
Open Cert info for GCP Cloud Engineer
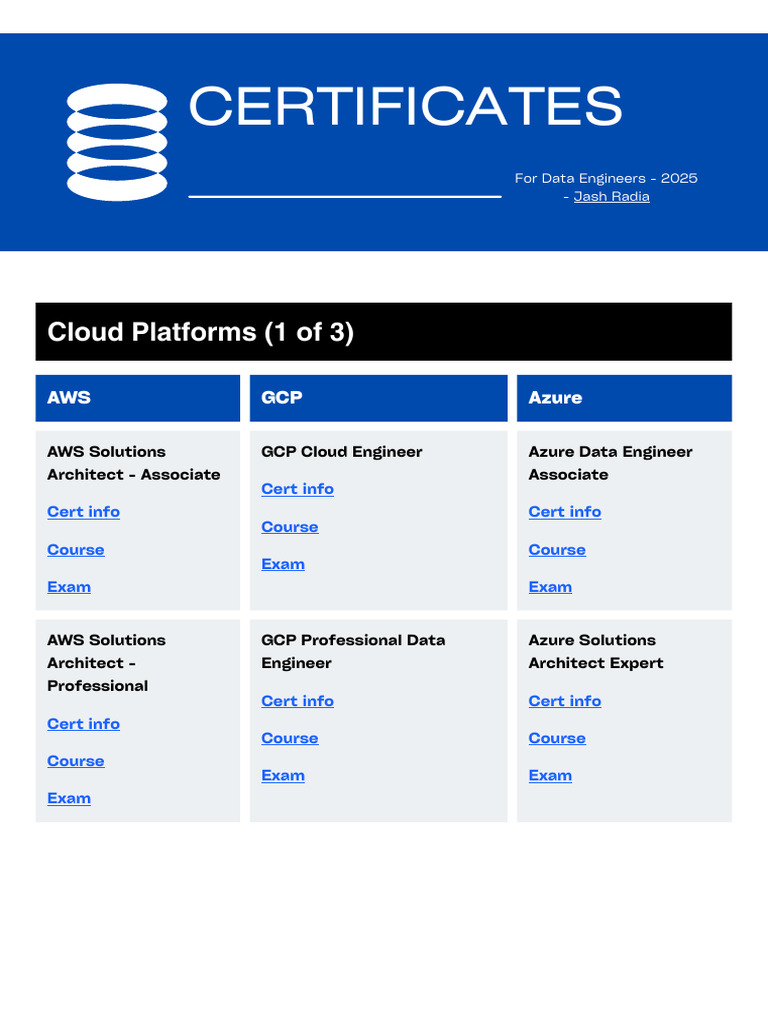click(x=297, y=489)
